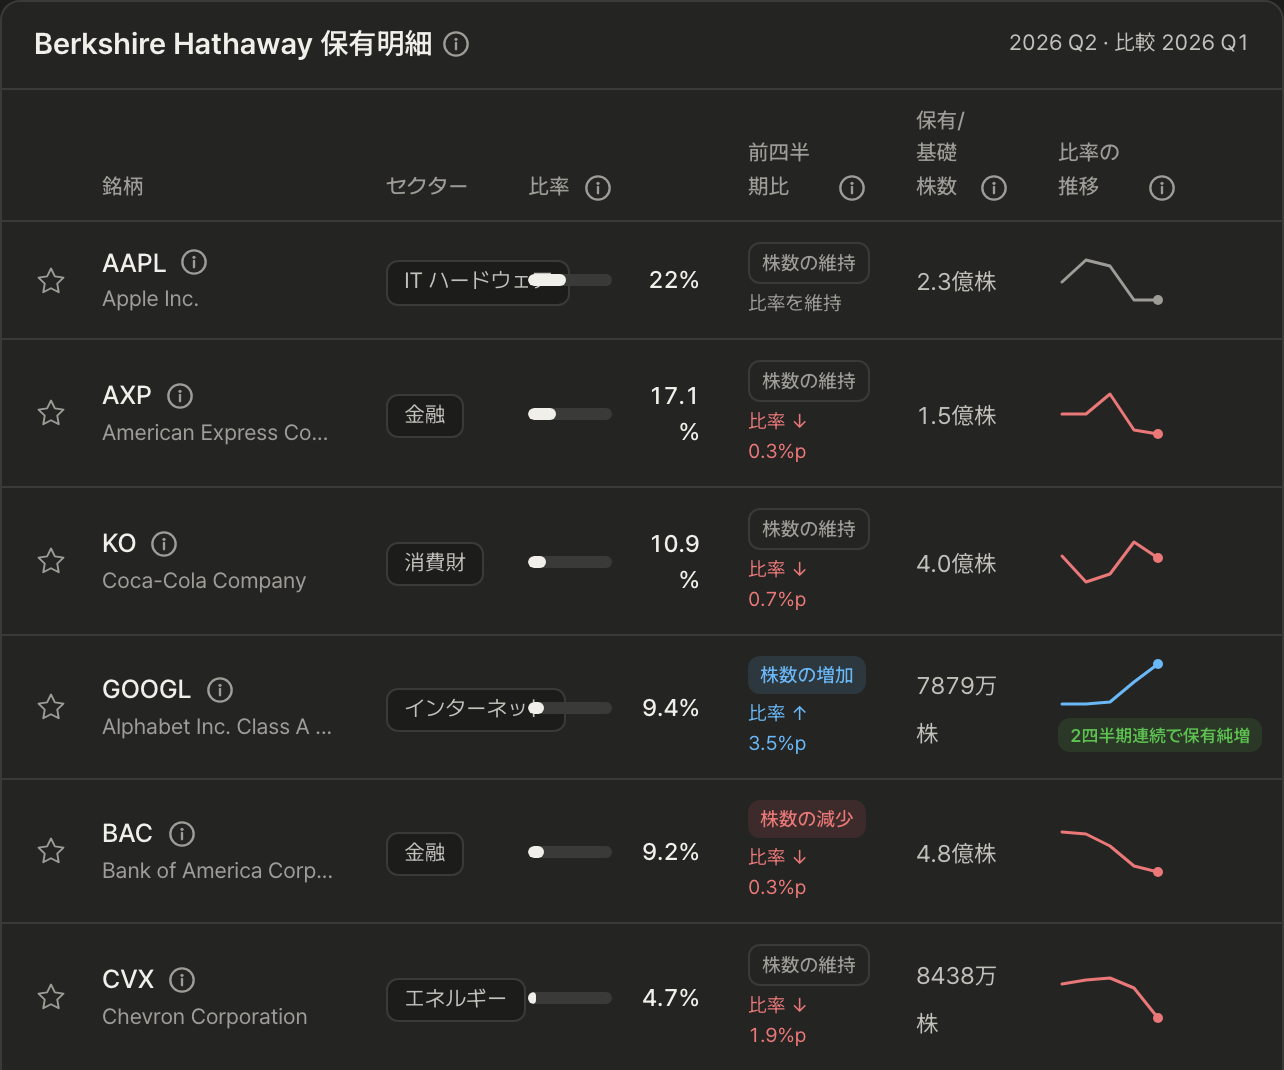This screenshot has width=1284, height=1070.
Task: Open AAPL weight trend sparkline
Action: [x=1111, y=280]
